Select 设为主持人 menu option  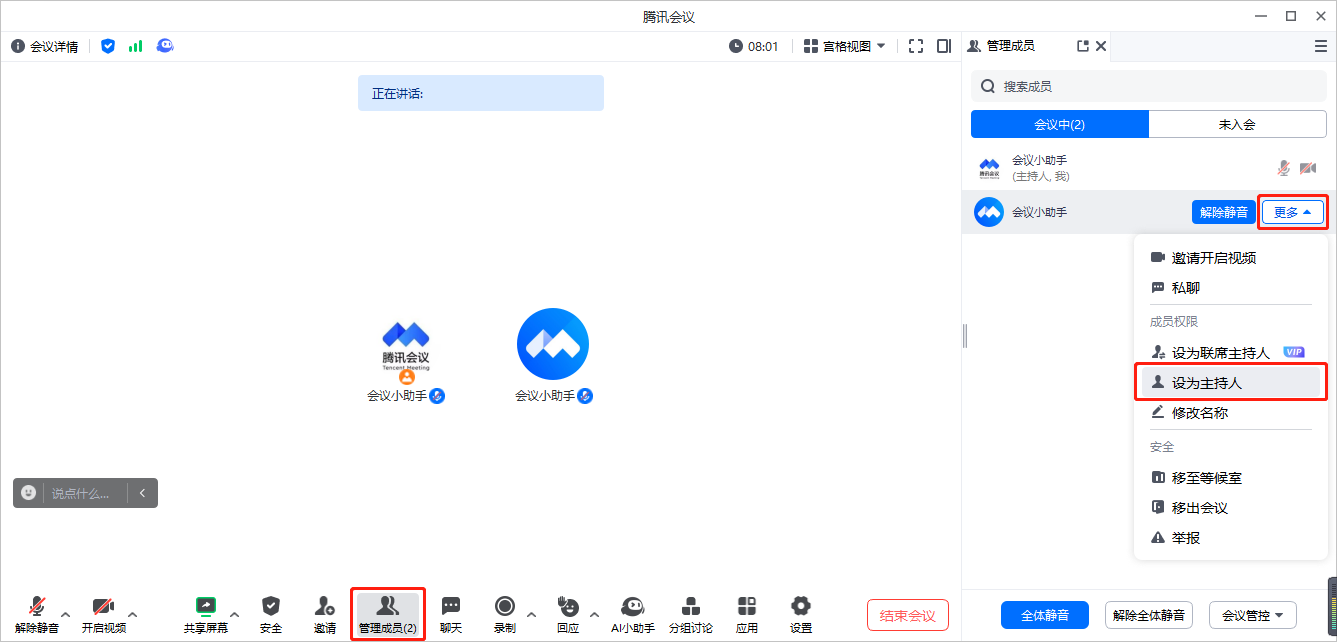pyautogui.click(x=1231, y=383)
